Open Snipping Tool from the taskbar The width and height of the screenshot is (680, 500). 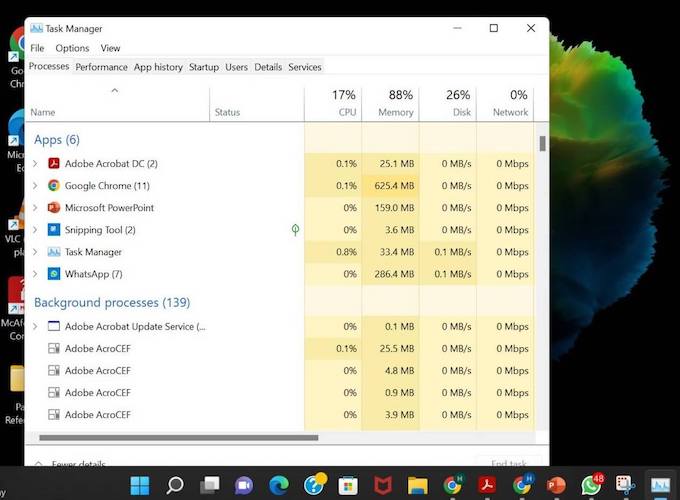(x=625, y=485)
